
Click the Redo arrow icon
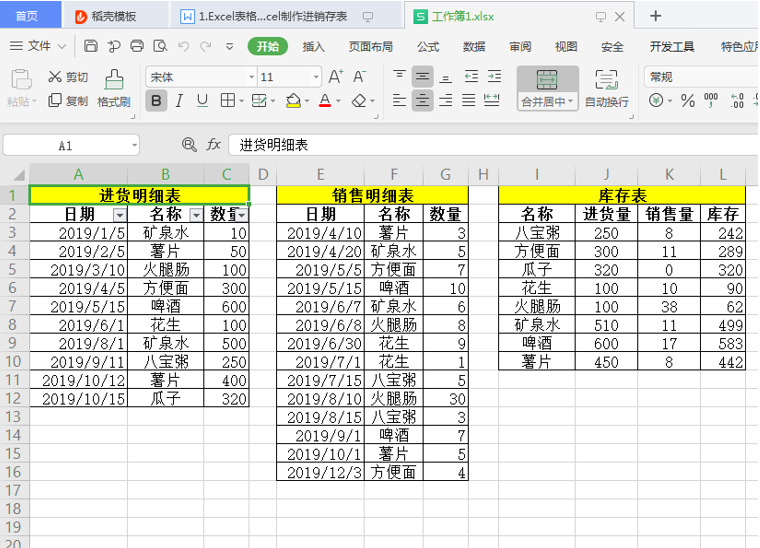click(x=206, y=47)
